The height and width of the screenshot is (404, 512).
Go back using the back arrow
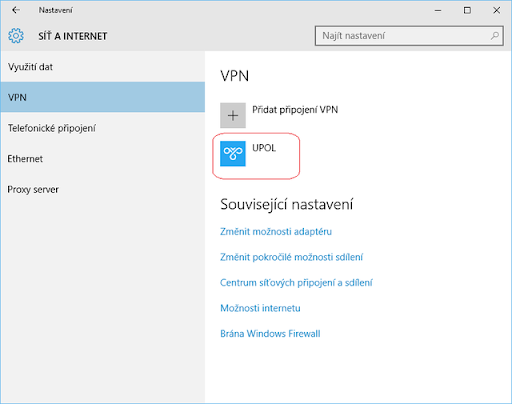(16, 10)
